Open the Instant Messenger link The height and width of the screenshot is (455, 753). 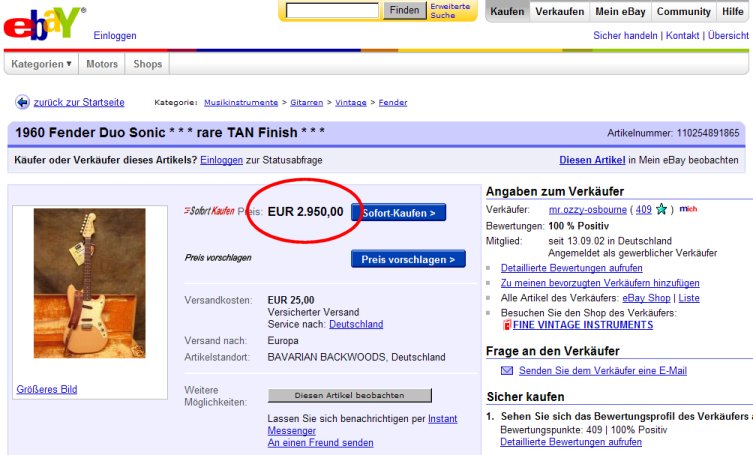pos(442,418)
